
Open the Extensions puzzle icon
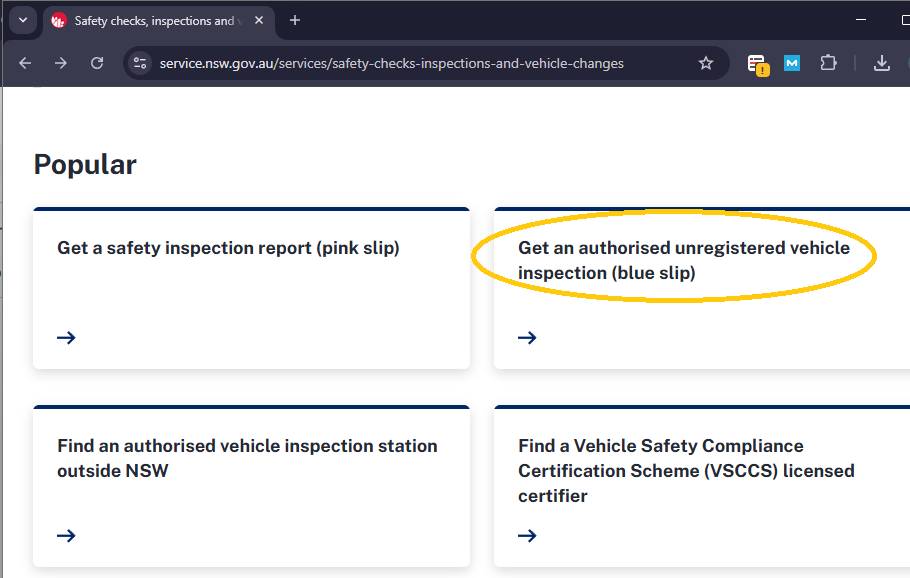point(828,63)
